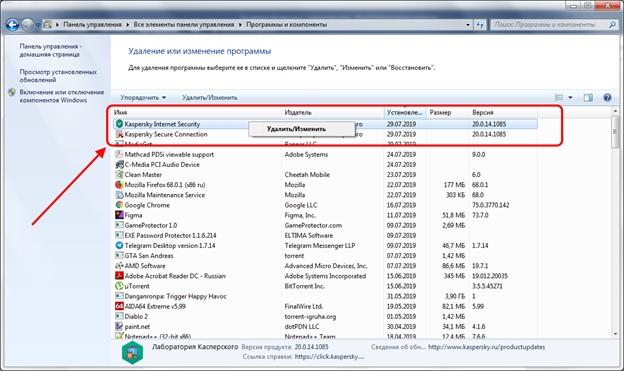
Task: Click the Mozilla Maintenance Service icon
Action: pos(119,195)
